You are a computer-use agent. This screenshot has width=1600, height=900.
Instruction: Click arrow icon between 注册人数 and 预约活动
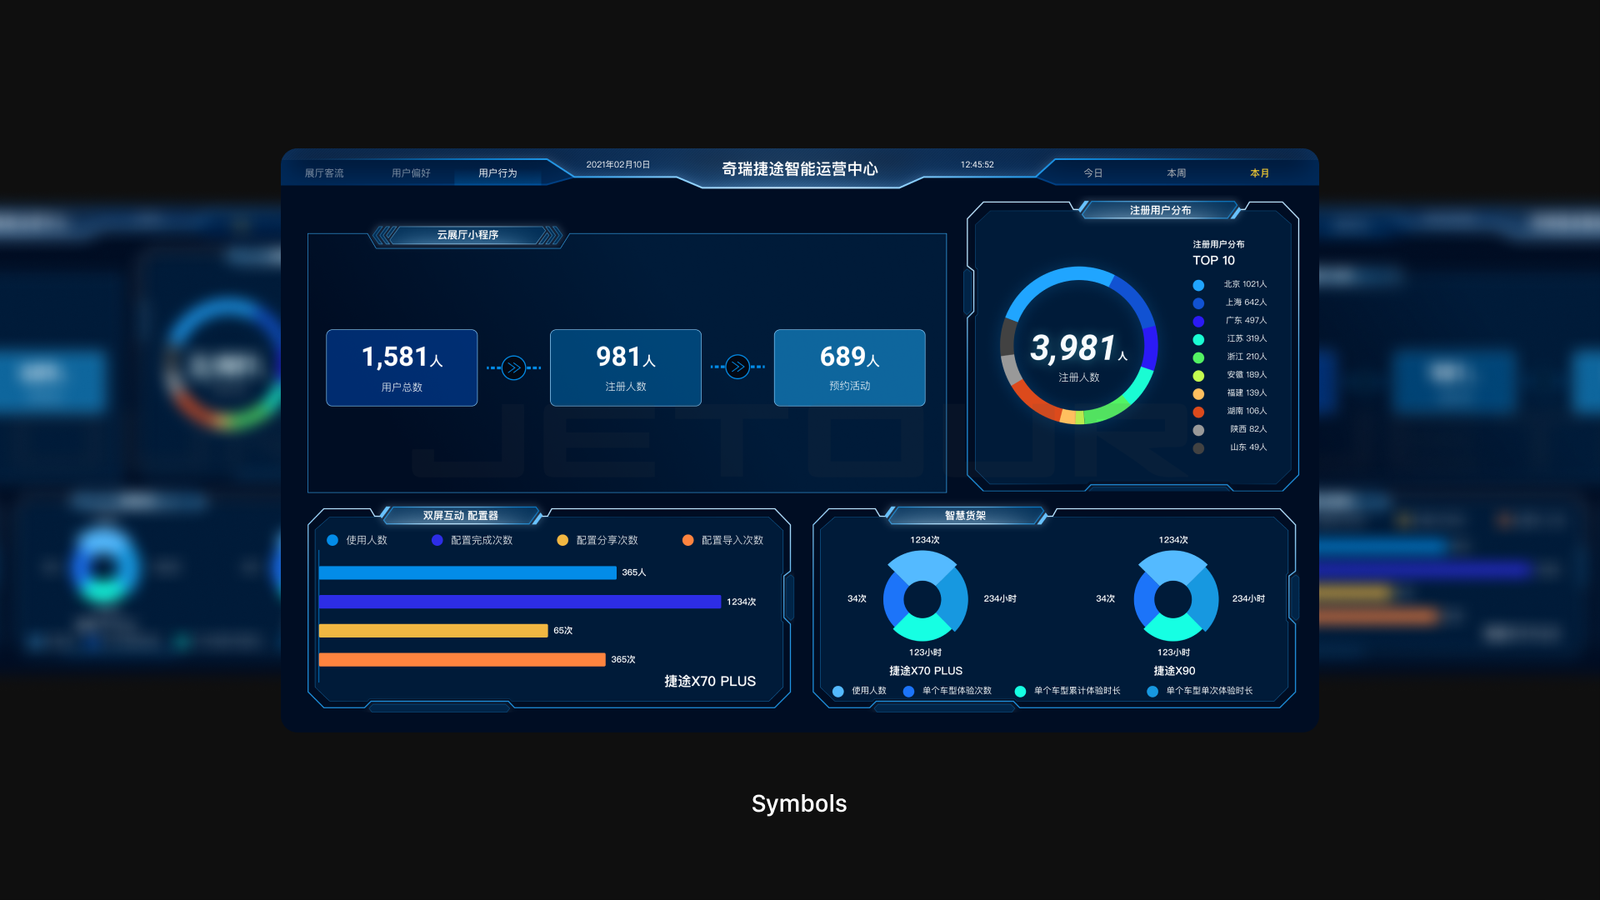pos(738,368)
